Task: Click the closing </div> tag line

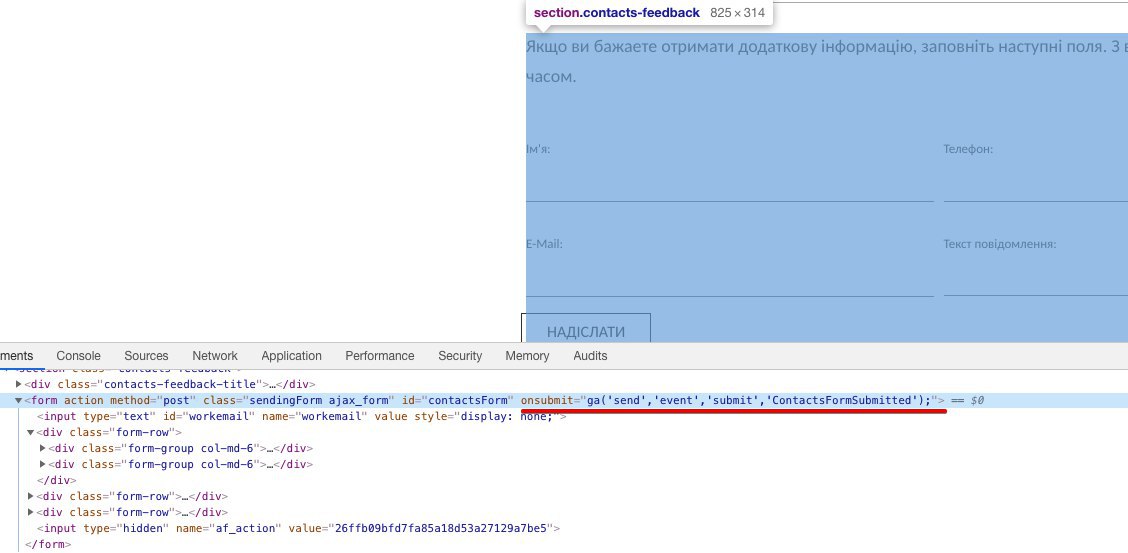Action: tap(57, 480)
